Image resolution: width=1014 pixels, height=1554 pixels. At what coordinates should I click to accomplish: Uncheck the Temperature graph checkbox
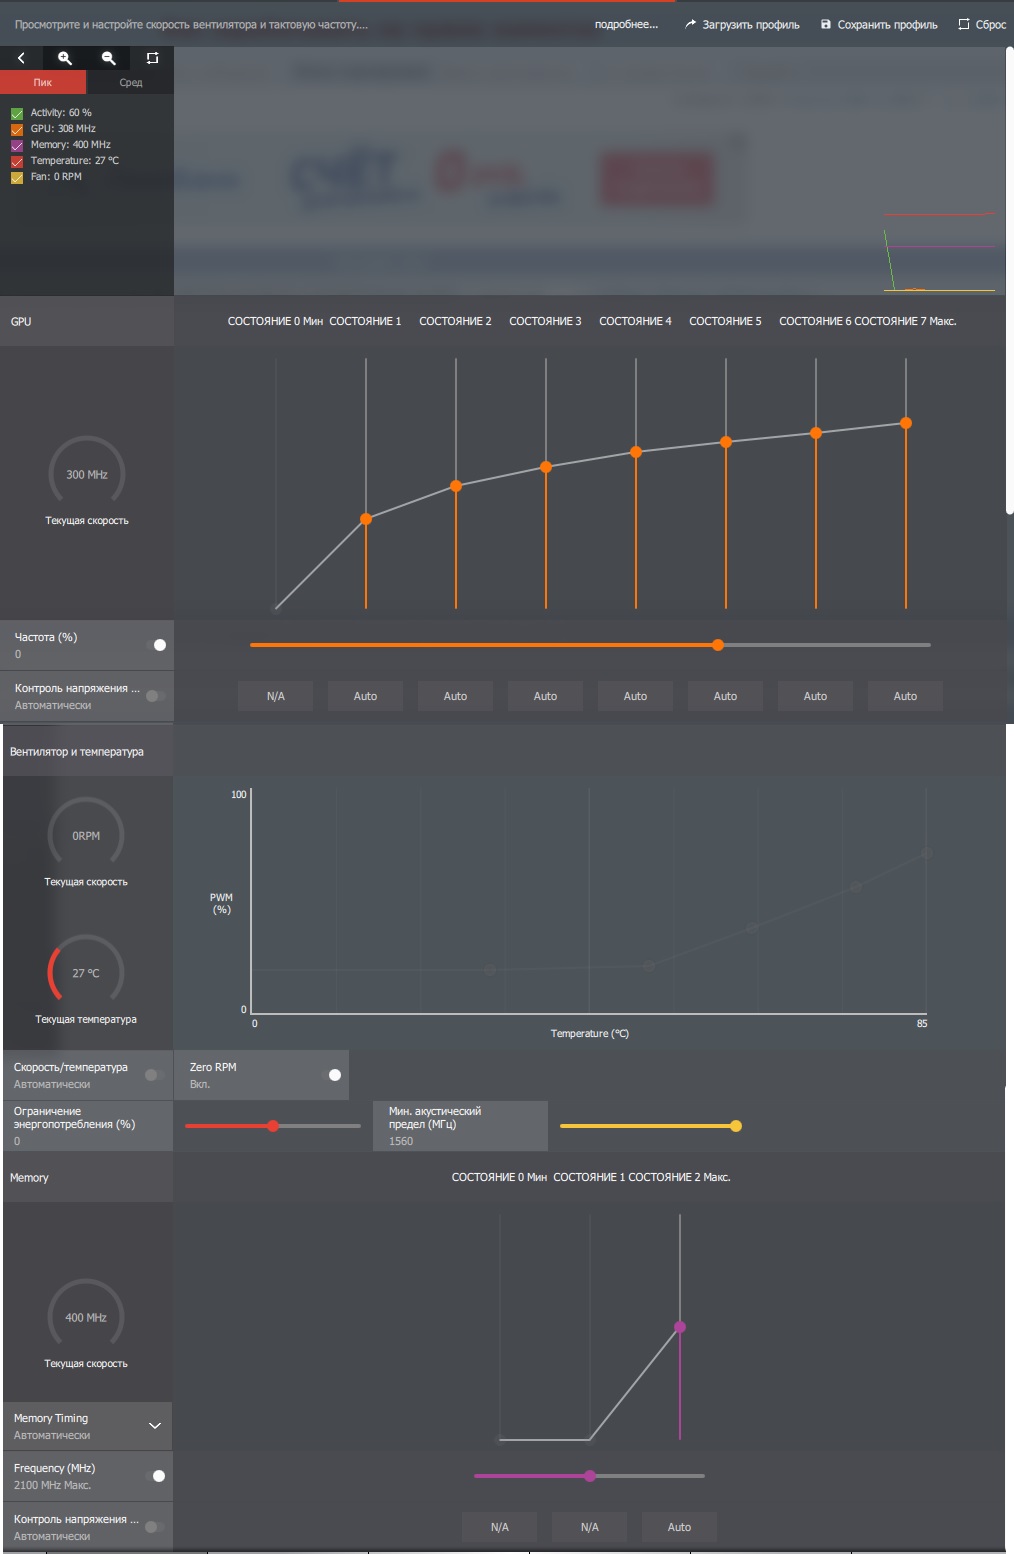[17, 161]
